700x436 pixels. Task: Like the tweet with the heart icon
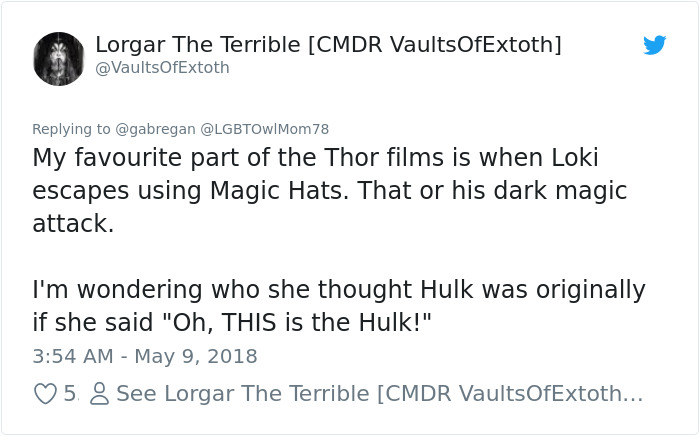coord(45,394)
